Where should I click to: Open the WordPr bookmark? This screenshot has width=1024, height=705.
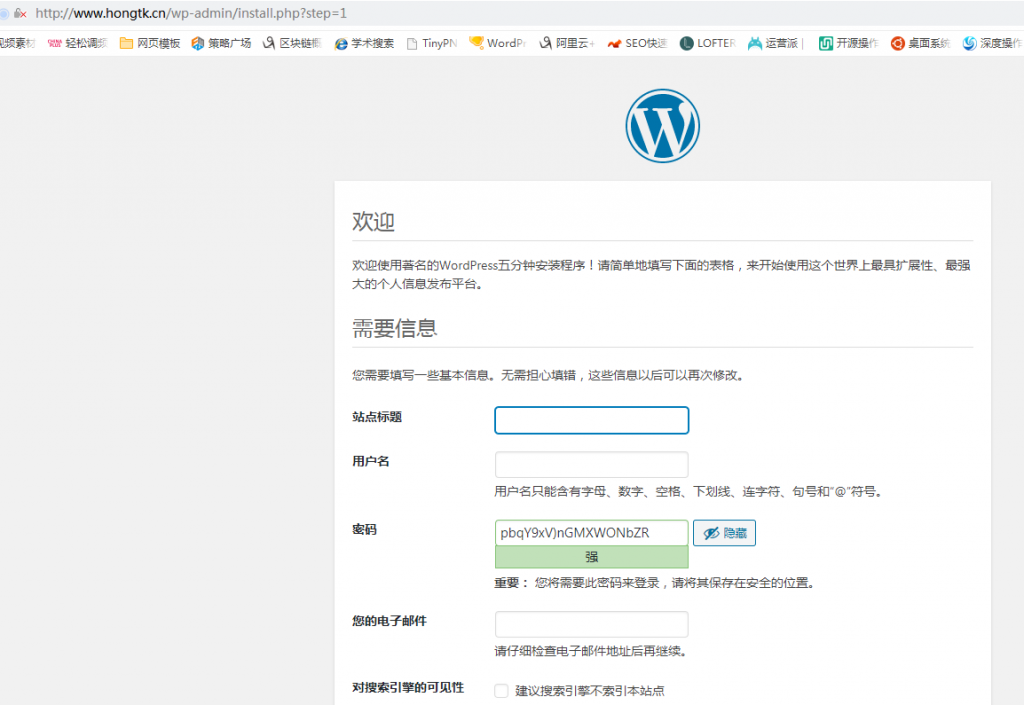coord(498,43)
